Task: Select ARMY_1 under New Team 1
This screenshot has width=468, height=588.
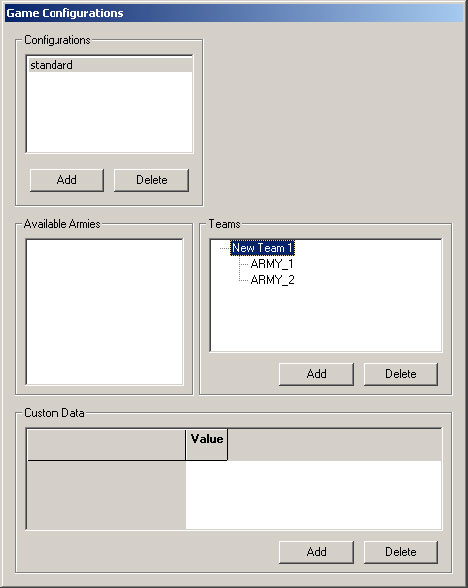Action: coord(272,264)
